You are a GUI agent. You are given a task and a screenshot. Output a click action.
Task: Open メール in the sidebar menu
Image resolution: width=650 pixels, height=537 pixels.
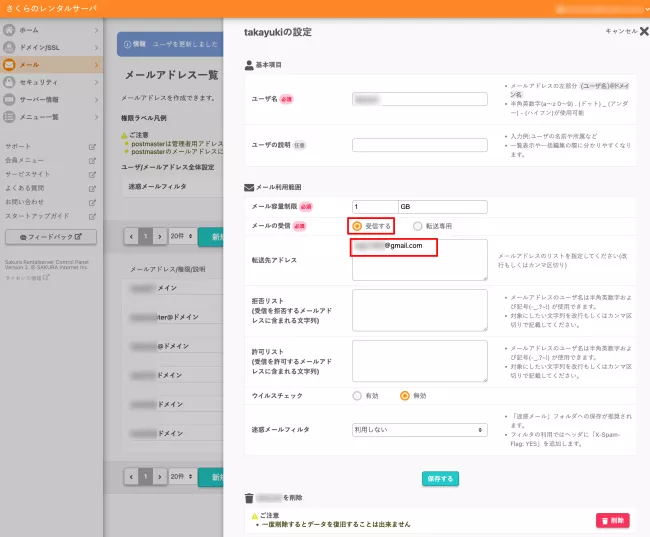point(51,65)
